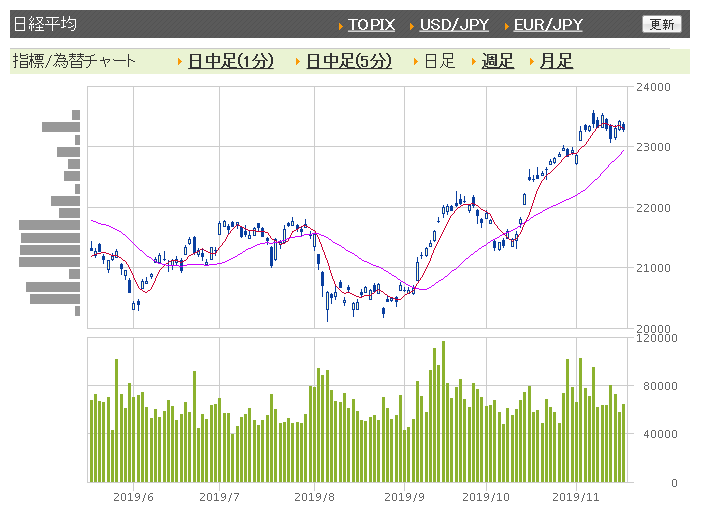Screen dimensions: 701x525
Task: Click the orange arrow beside TOPIX
Action: pyautogui.click(x=341, y=26)
